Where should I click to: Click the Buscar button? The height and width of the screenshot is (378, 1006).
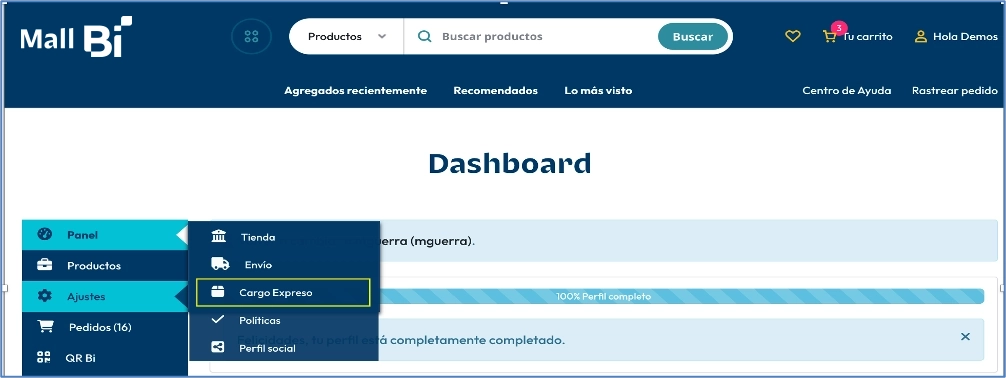pos(693,37)
